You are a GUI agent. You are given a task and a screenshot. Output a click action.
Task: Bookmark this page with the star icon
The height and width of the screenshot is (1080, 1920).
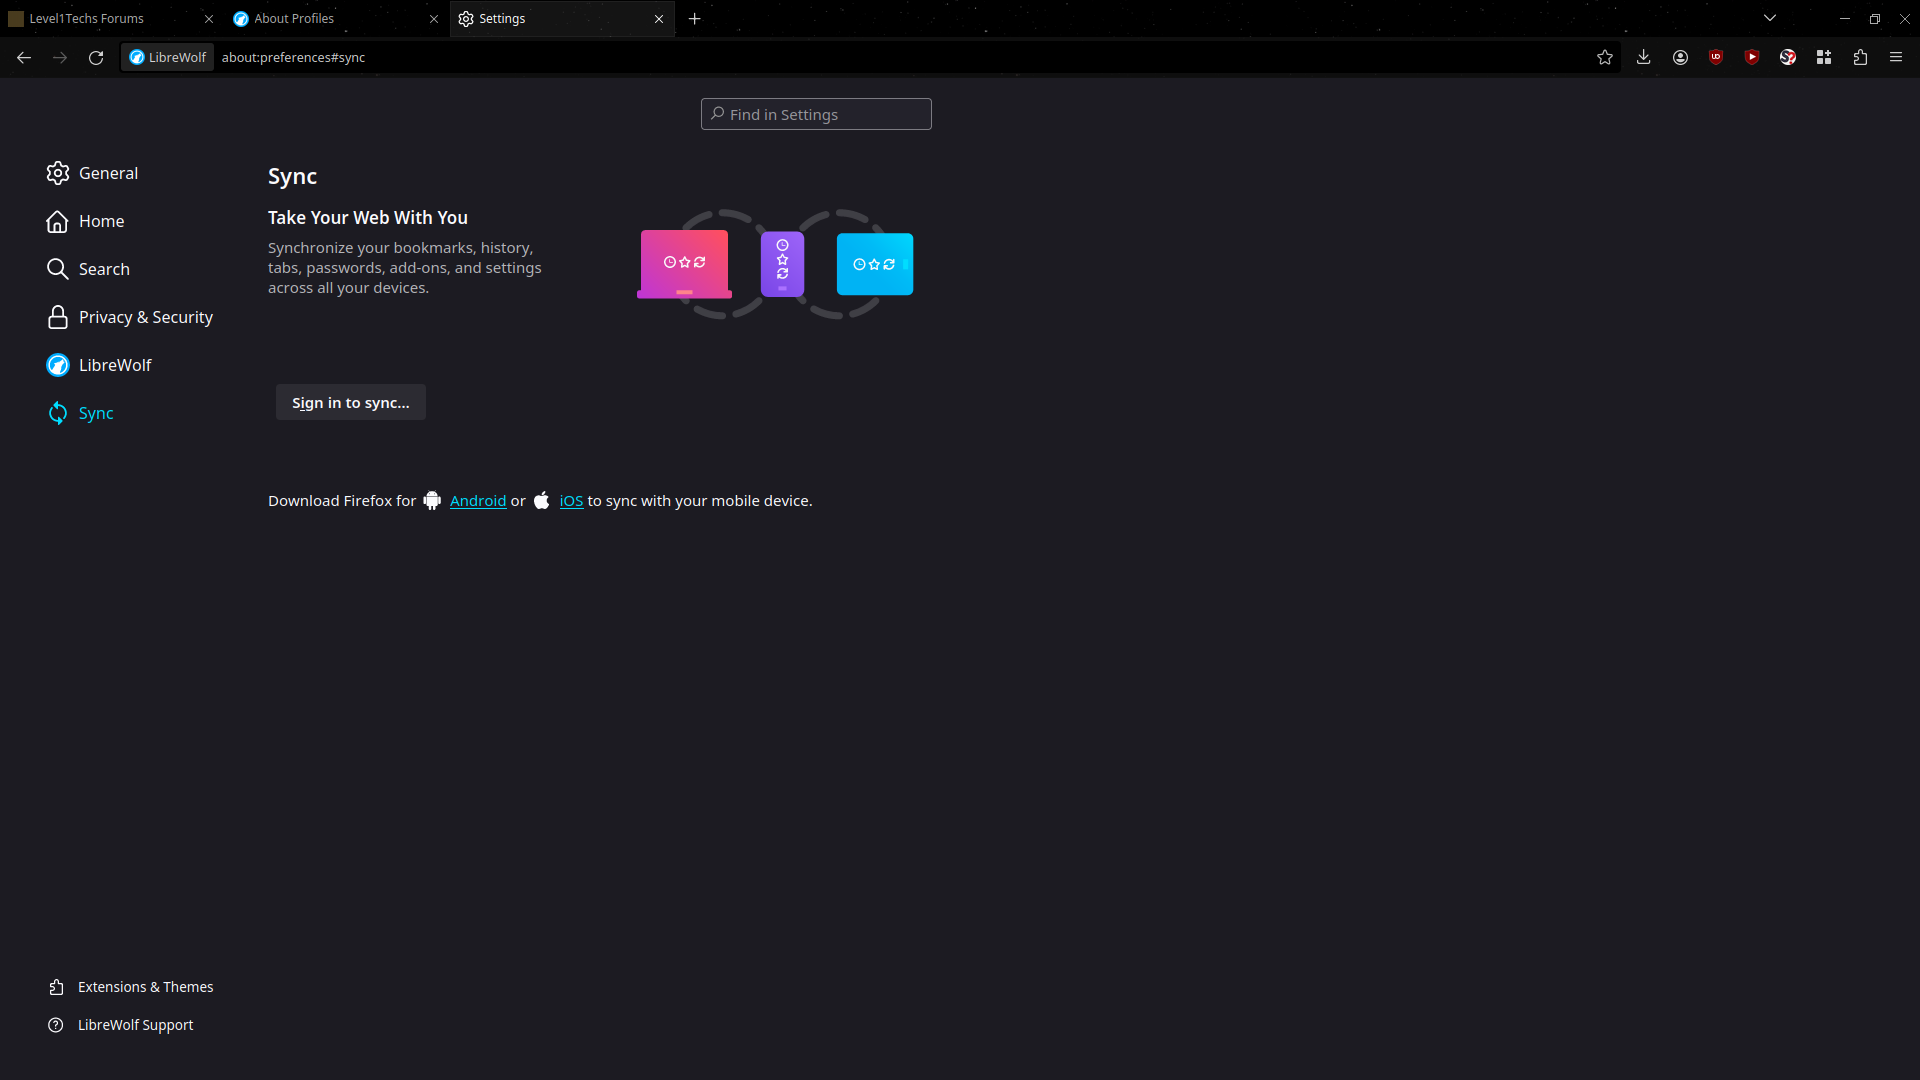(1605, 57)
